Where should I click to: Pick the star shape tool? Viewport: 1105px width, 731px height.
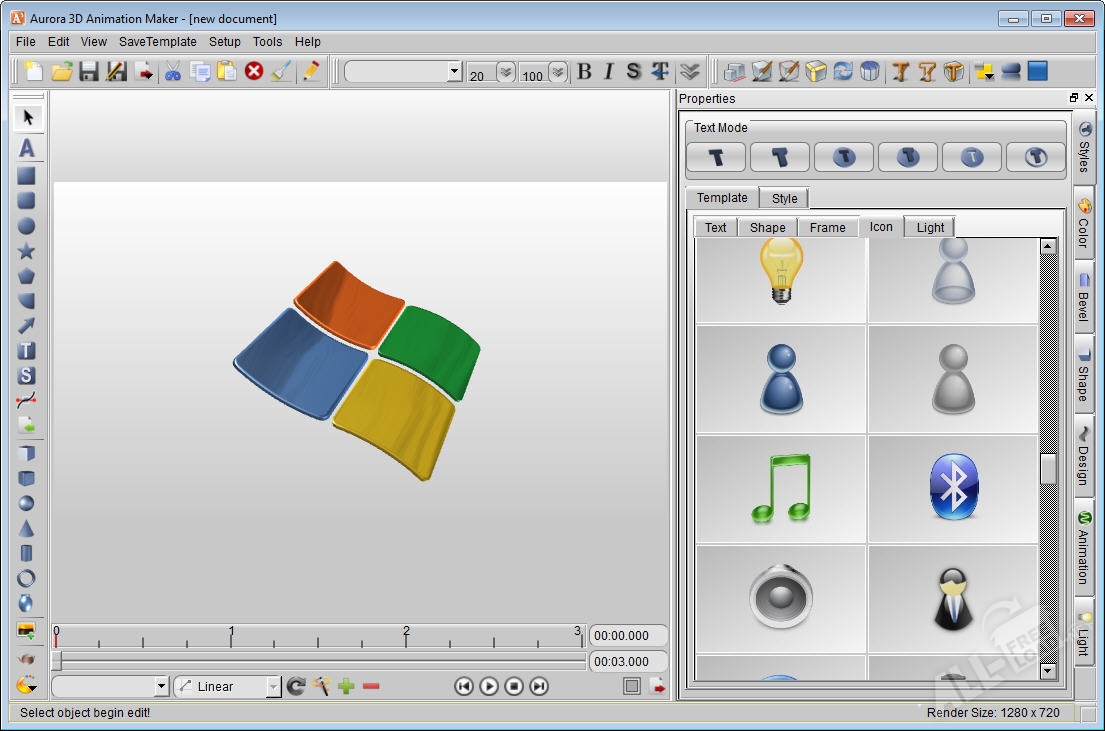tap(27, 251)
